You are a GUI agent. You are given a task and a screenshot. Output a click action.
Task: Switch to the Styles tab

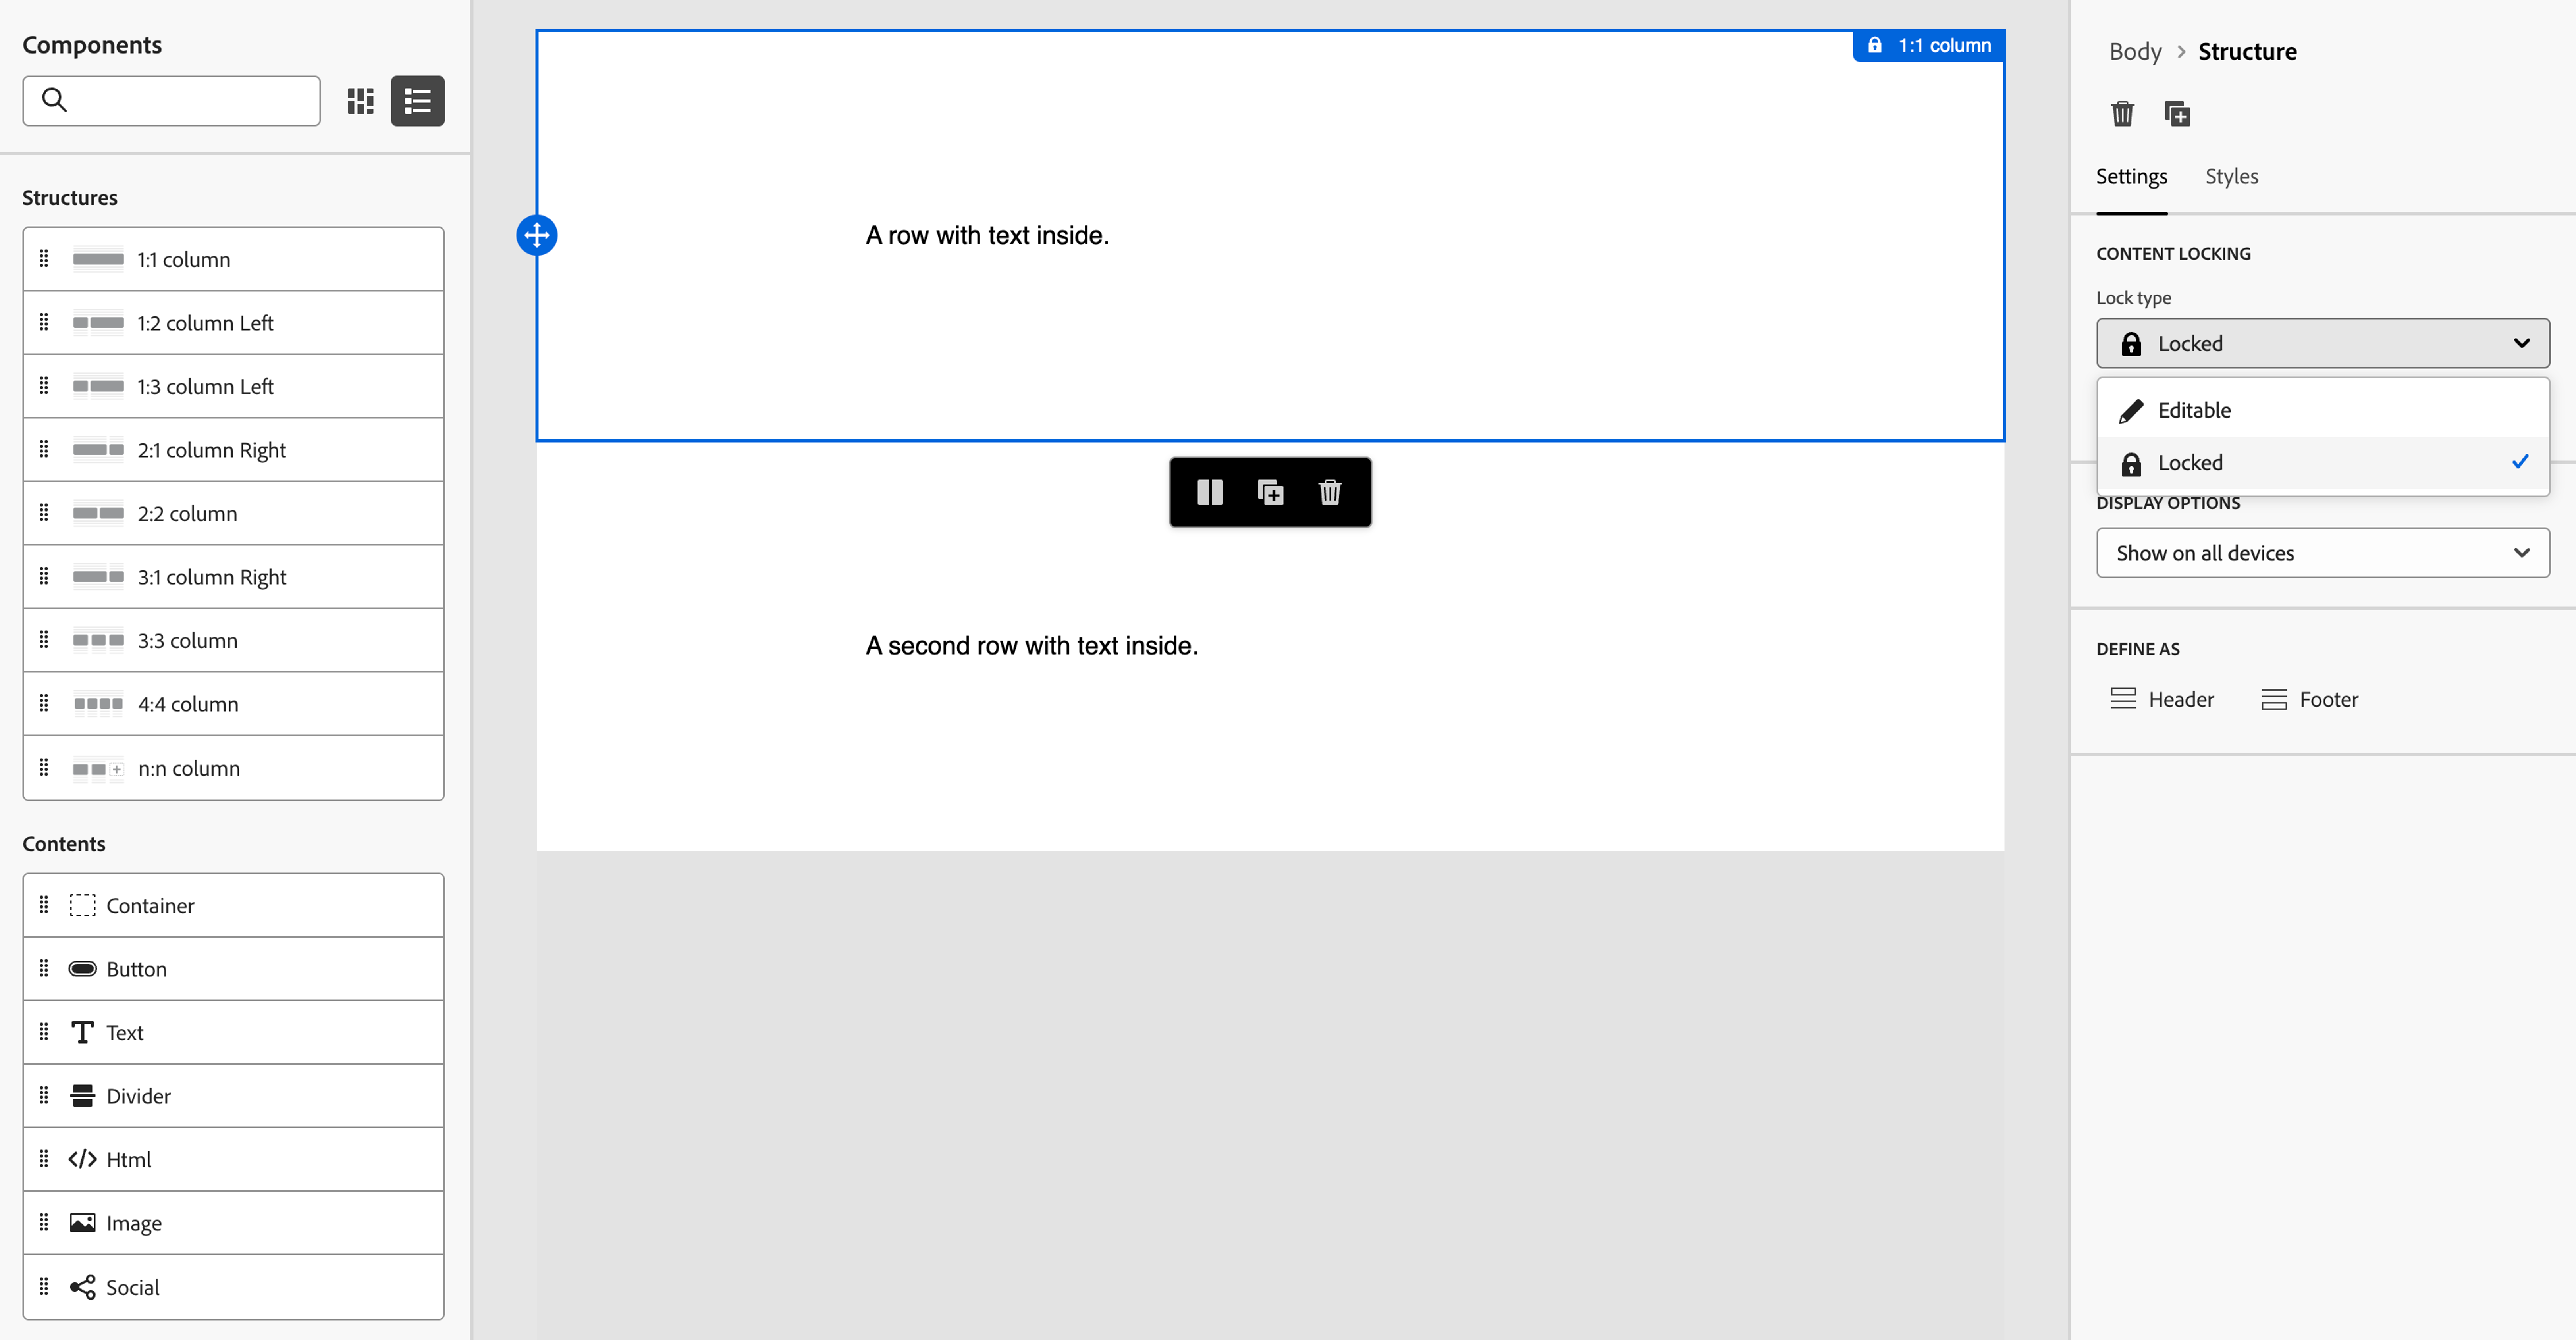click(2232, 177)
